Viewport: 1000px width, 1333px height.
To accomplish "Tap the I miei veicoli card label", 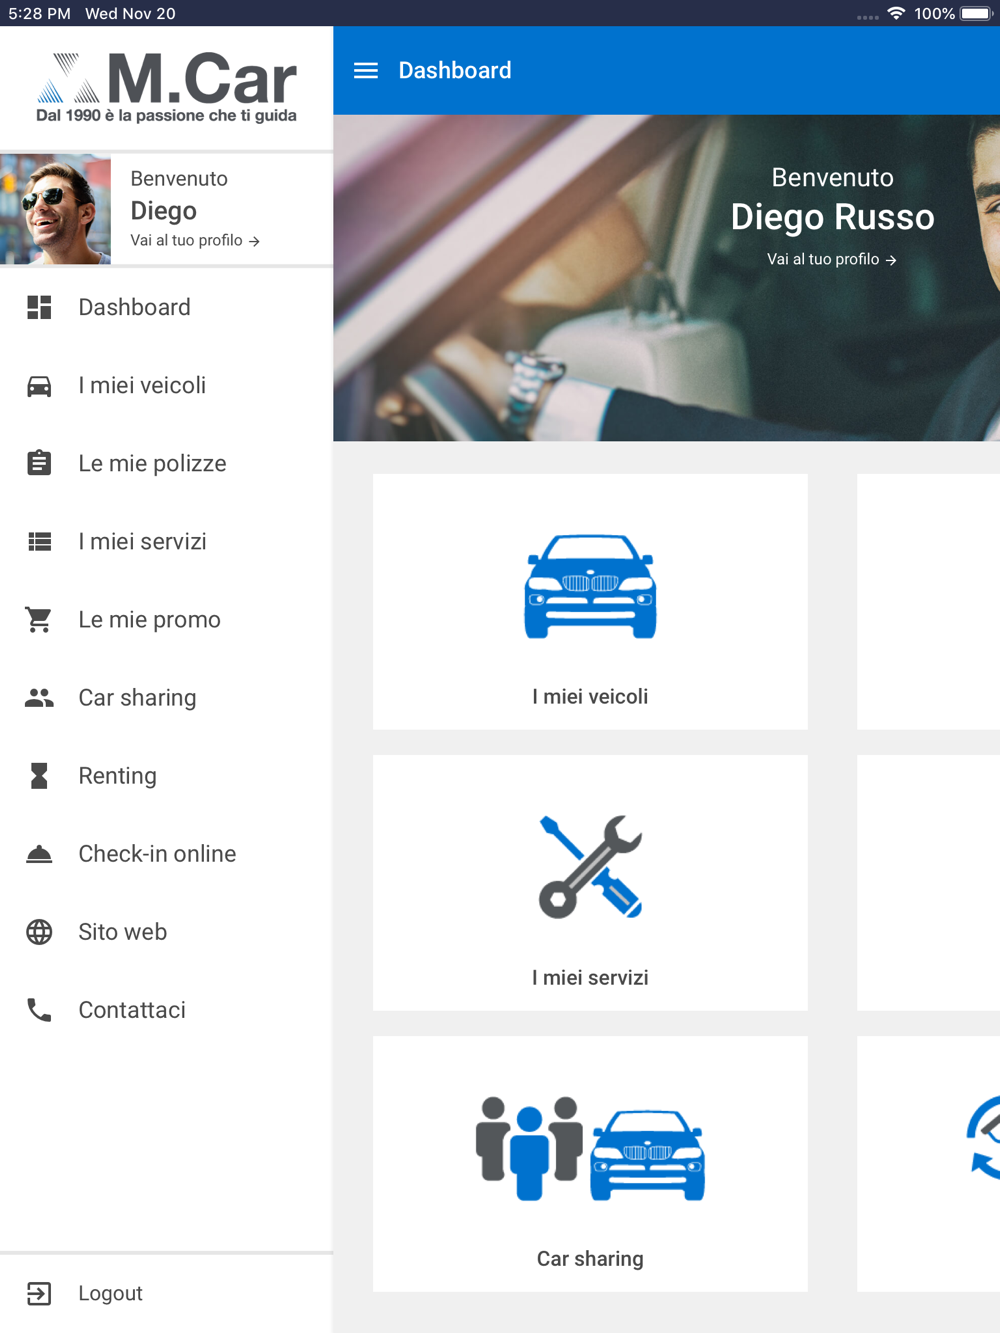I will point(590,696).
